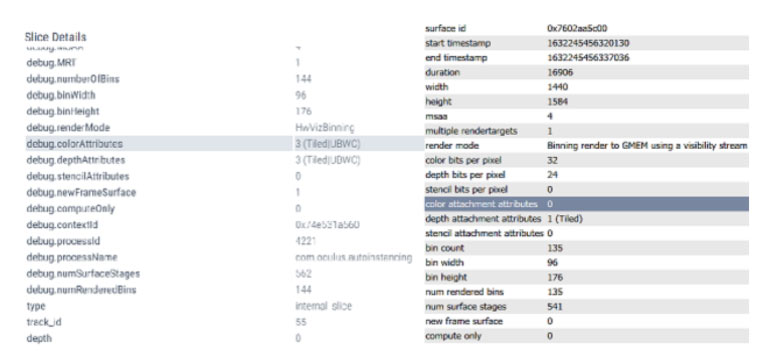Select the duration row showing 16906

pos(586,72)
